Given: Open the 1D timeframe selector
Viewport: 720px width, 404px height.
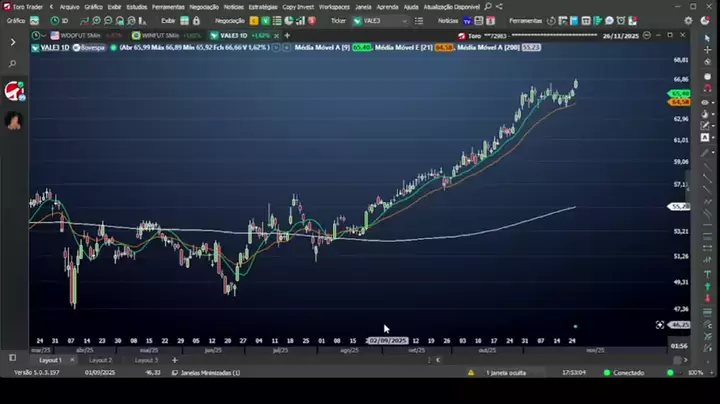Looking at the screenshot, I should click(62, 20).
